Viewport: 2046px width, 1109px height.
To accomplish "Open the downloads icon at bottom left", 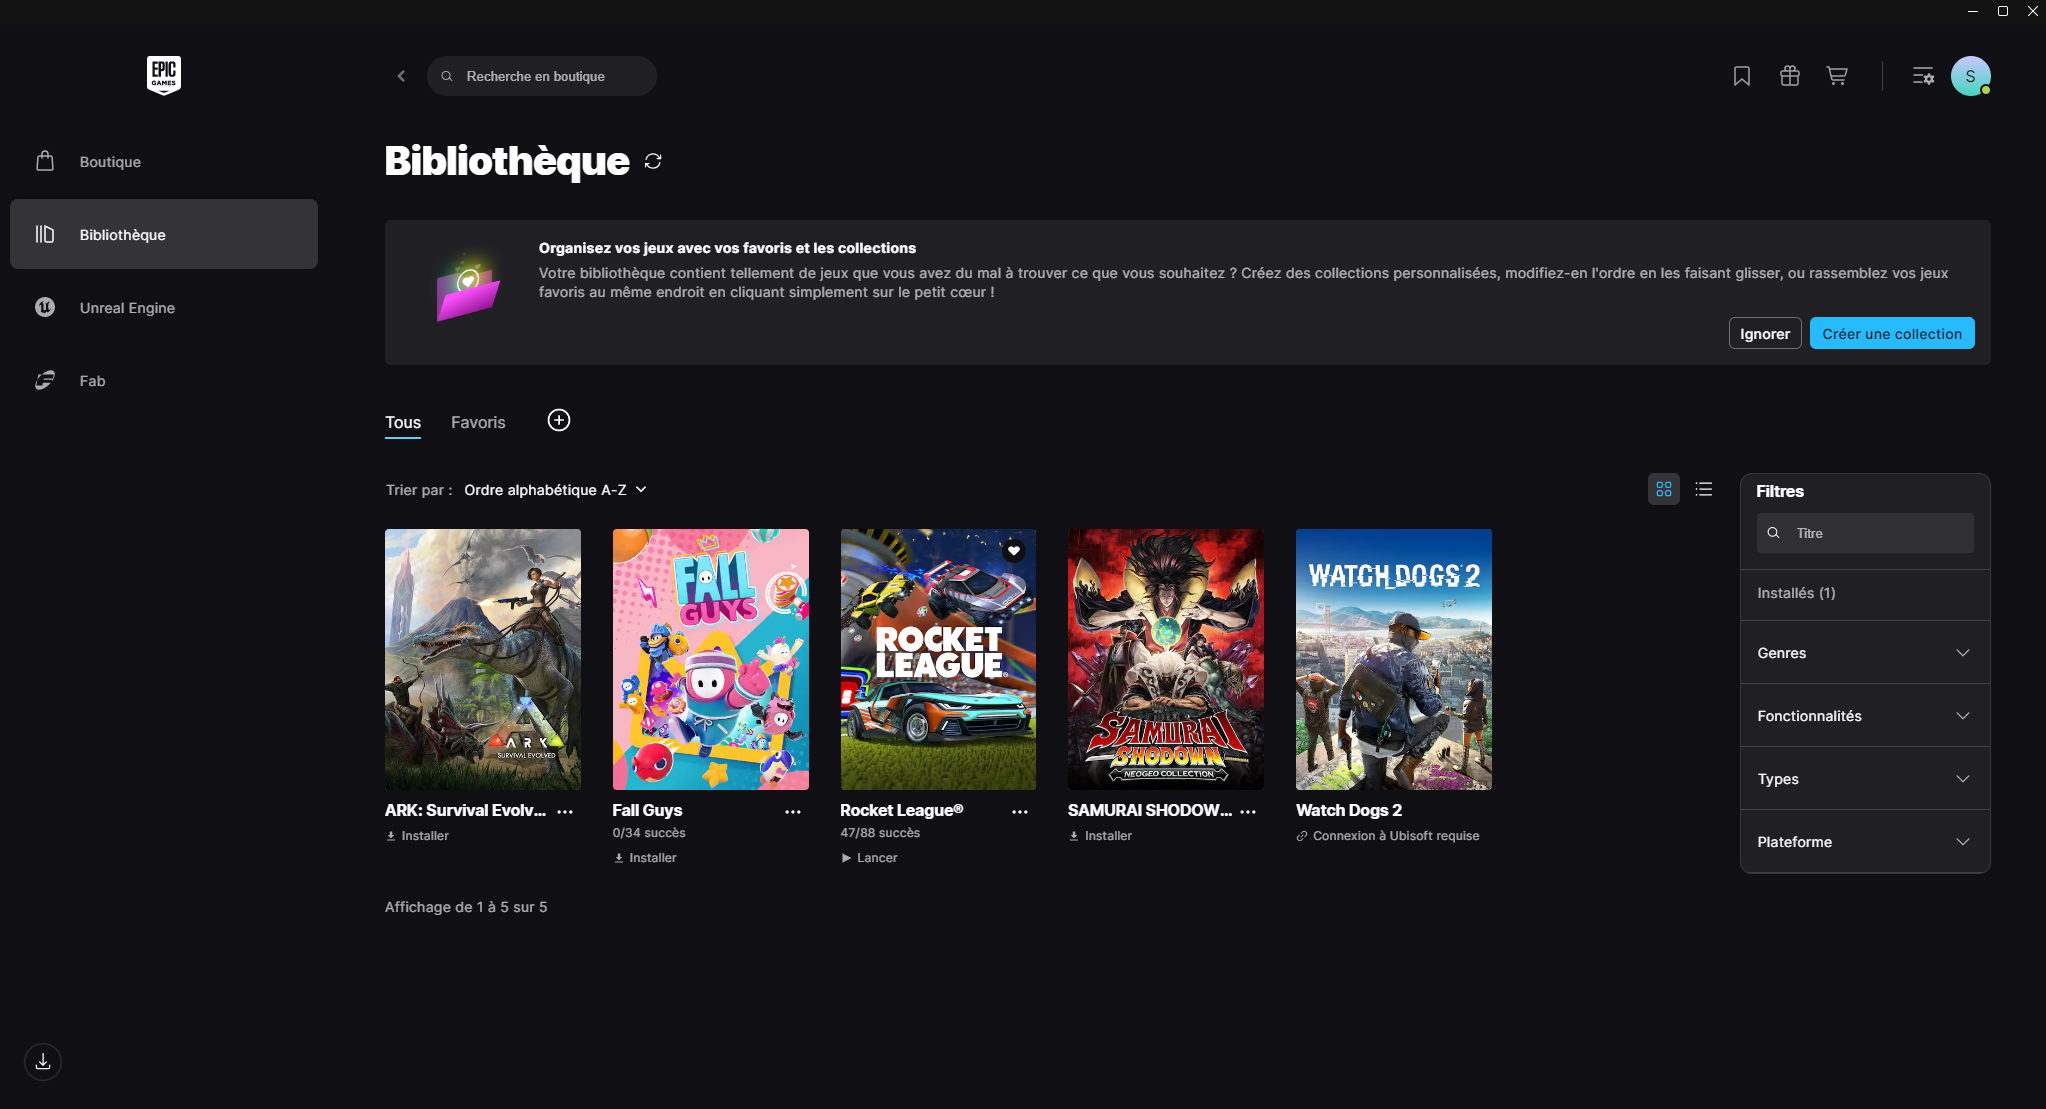I will click(43, 1062).
